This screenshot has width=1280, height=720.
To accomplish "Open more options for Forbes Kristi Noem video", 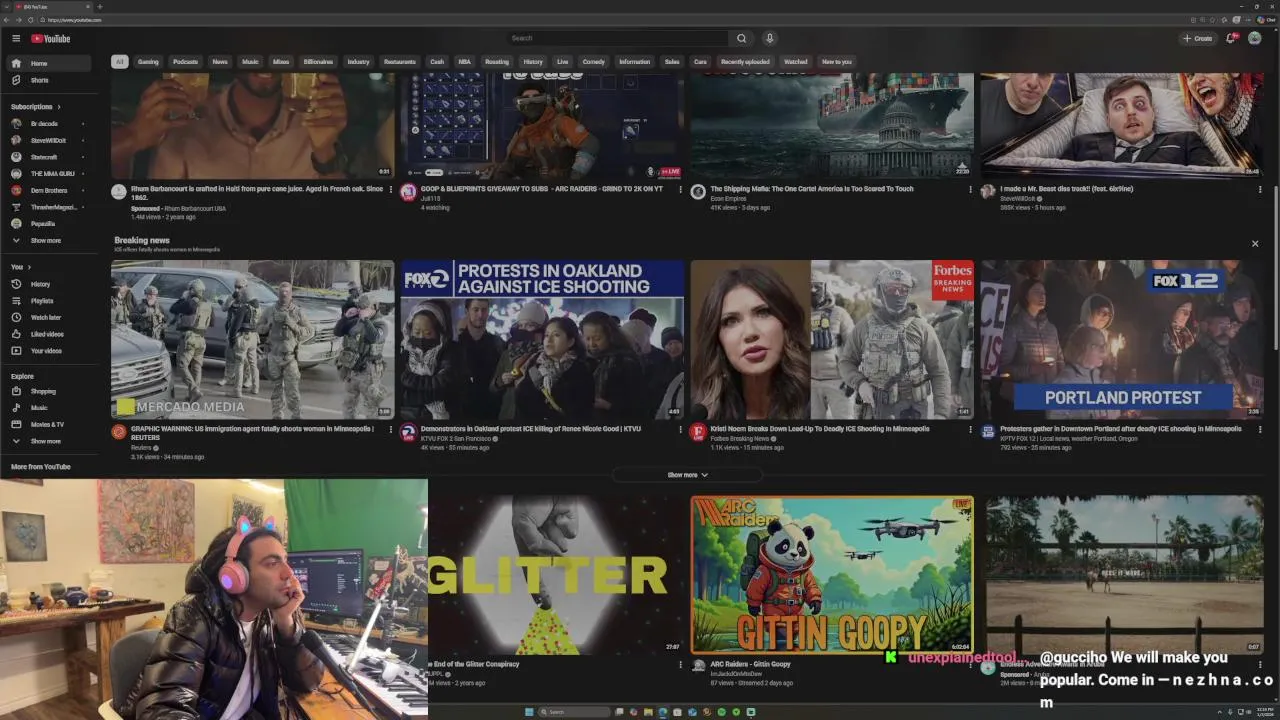I will pos(970,429).
